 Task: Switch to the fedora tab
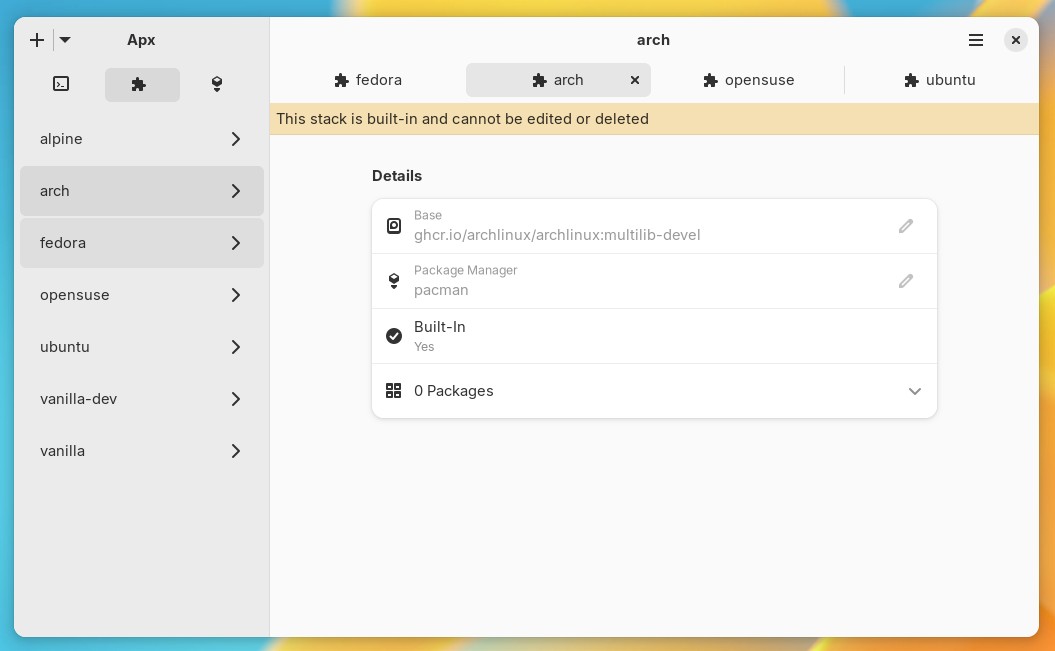click(368, 80)
